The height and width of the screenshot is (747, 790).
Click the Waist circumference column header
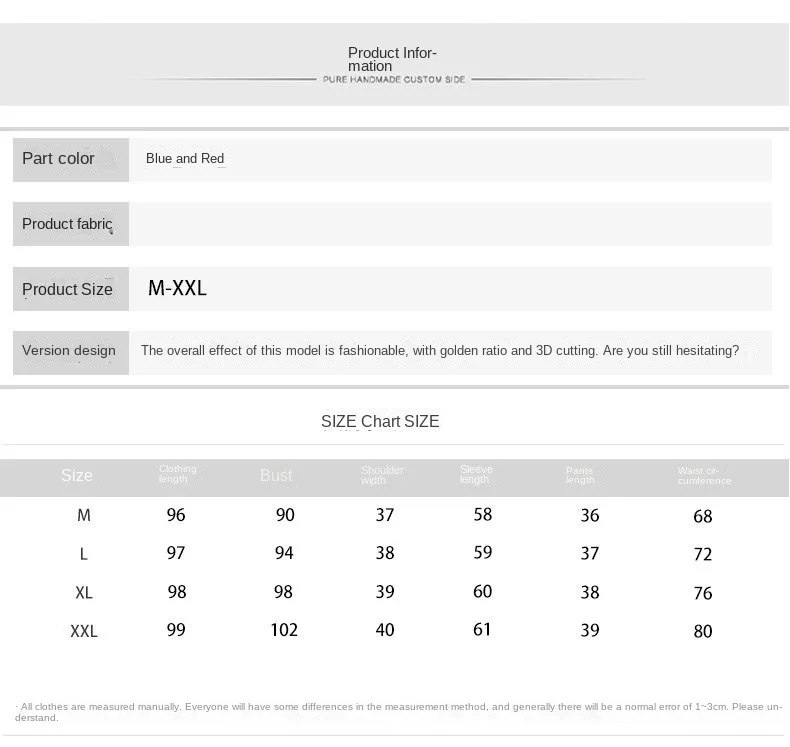pos(704,476)
